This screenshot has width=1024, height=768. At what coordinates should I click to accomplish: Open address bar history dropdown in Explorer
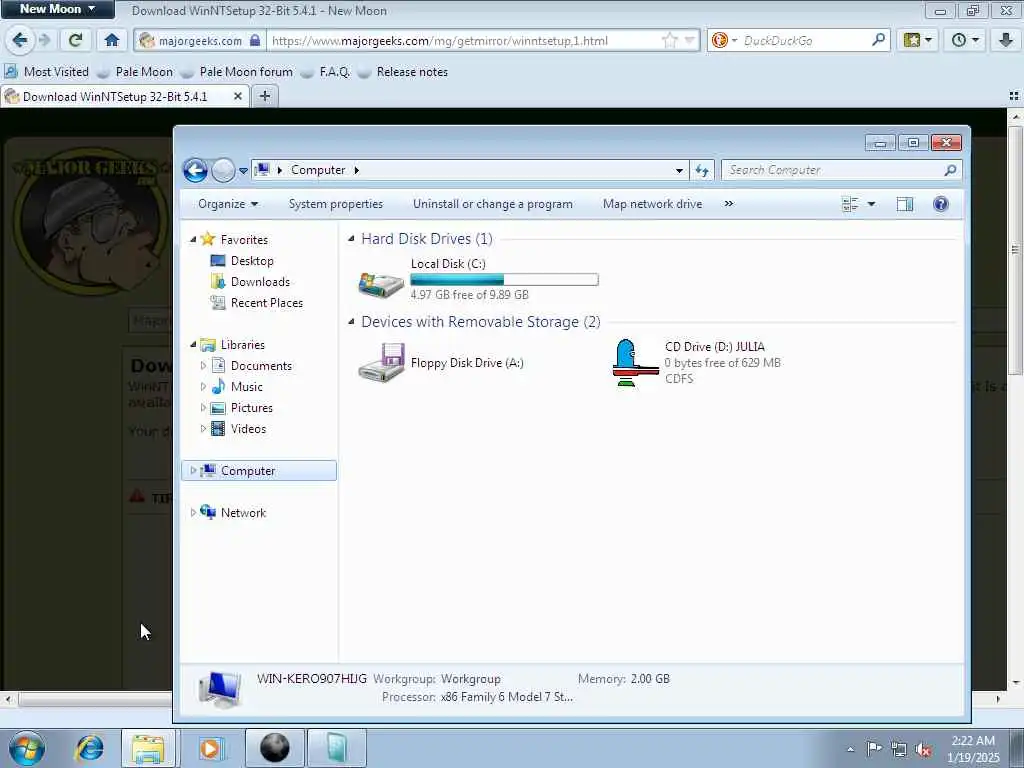pos(679,170)
